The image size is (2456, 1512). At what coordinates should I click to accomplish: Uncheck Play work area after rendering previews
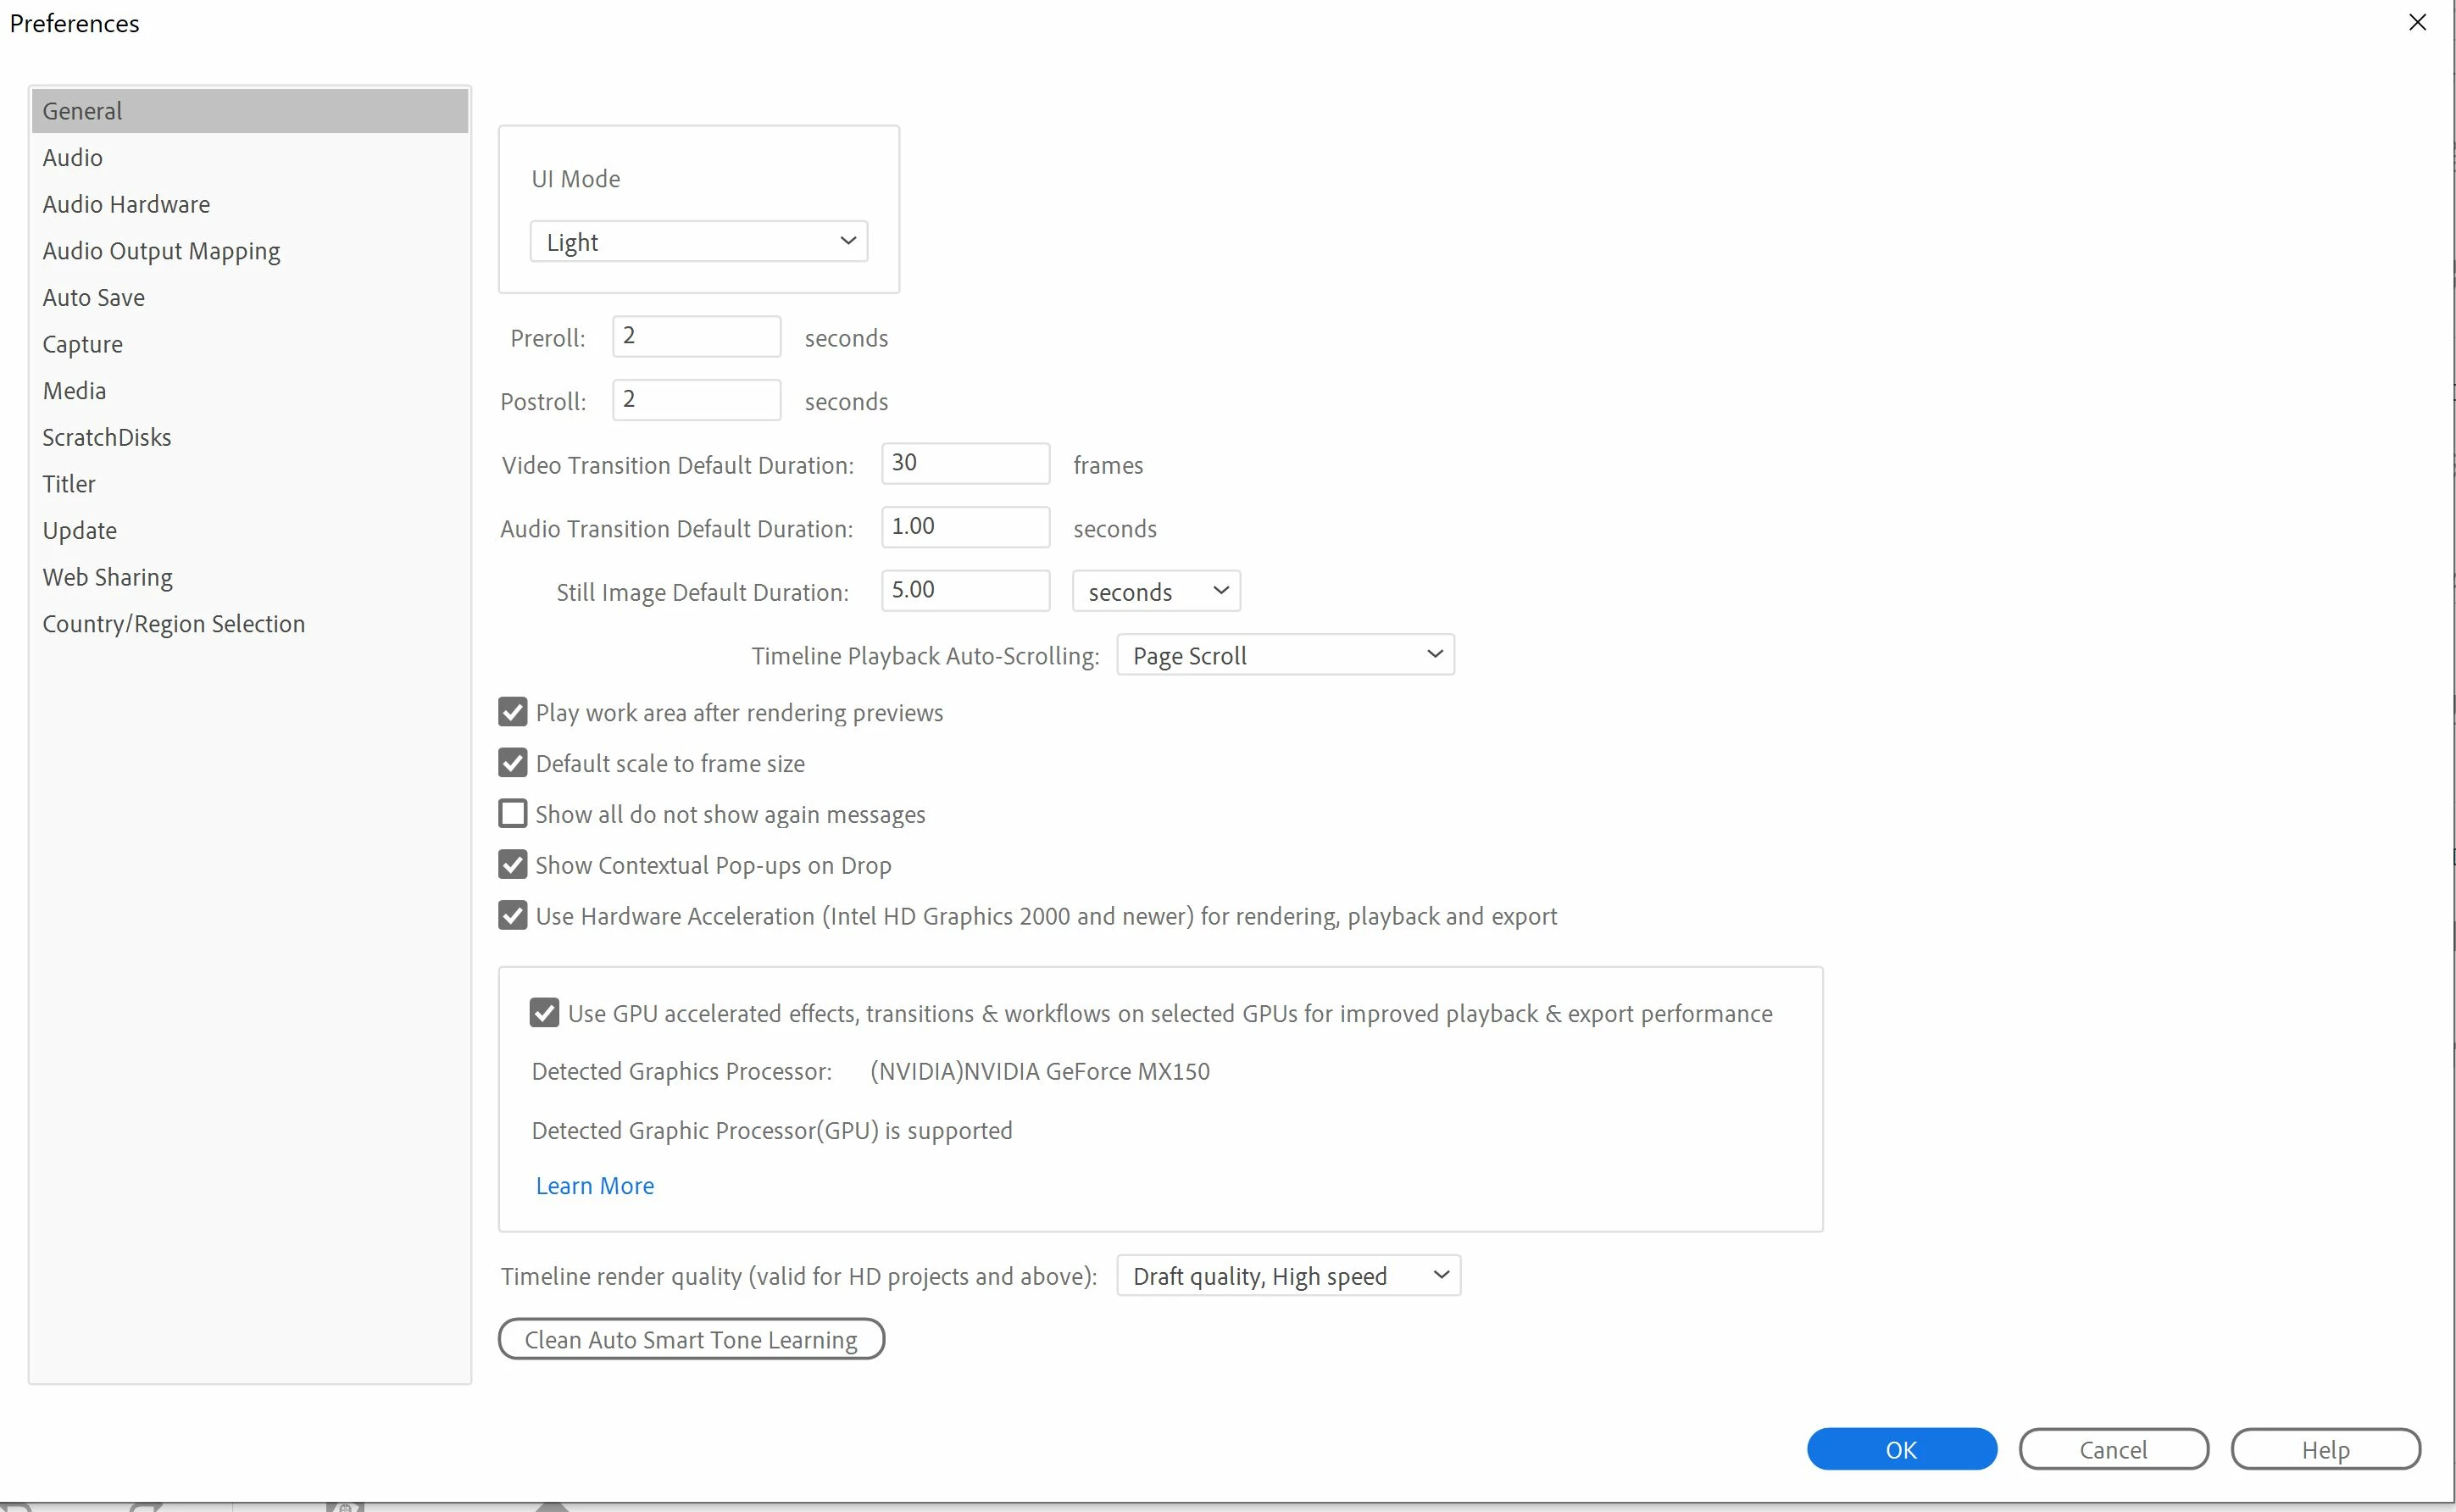[x=513, y=712]
